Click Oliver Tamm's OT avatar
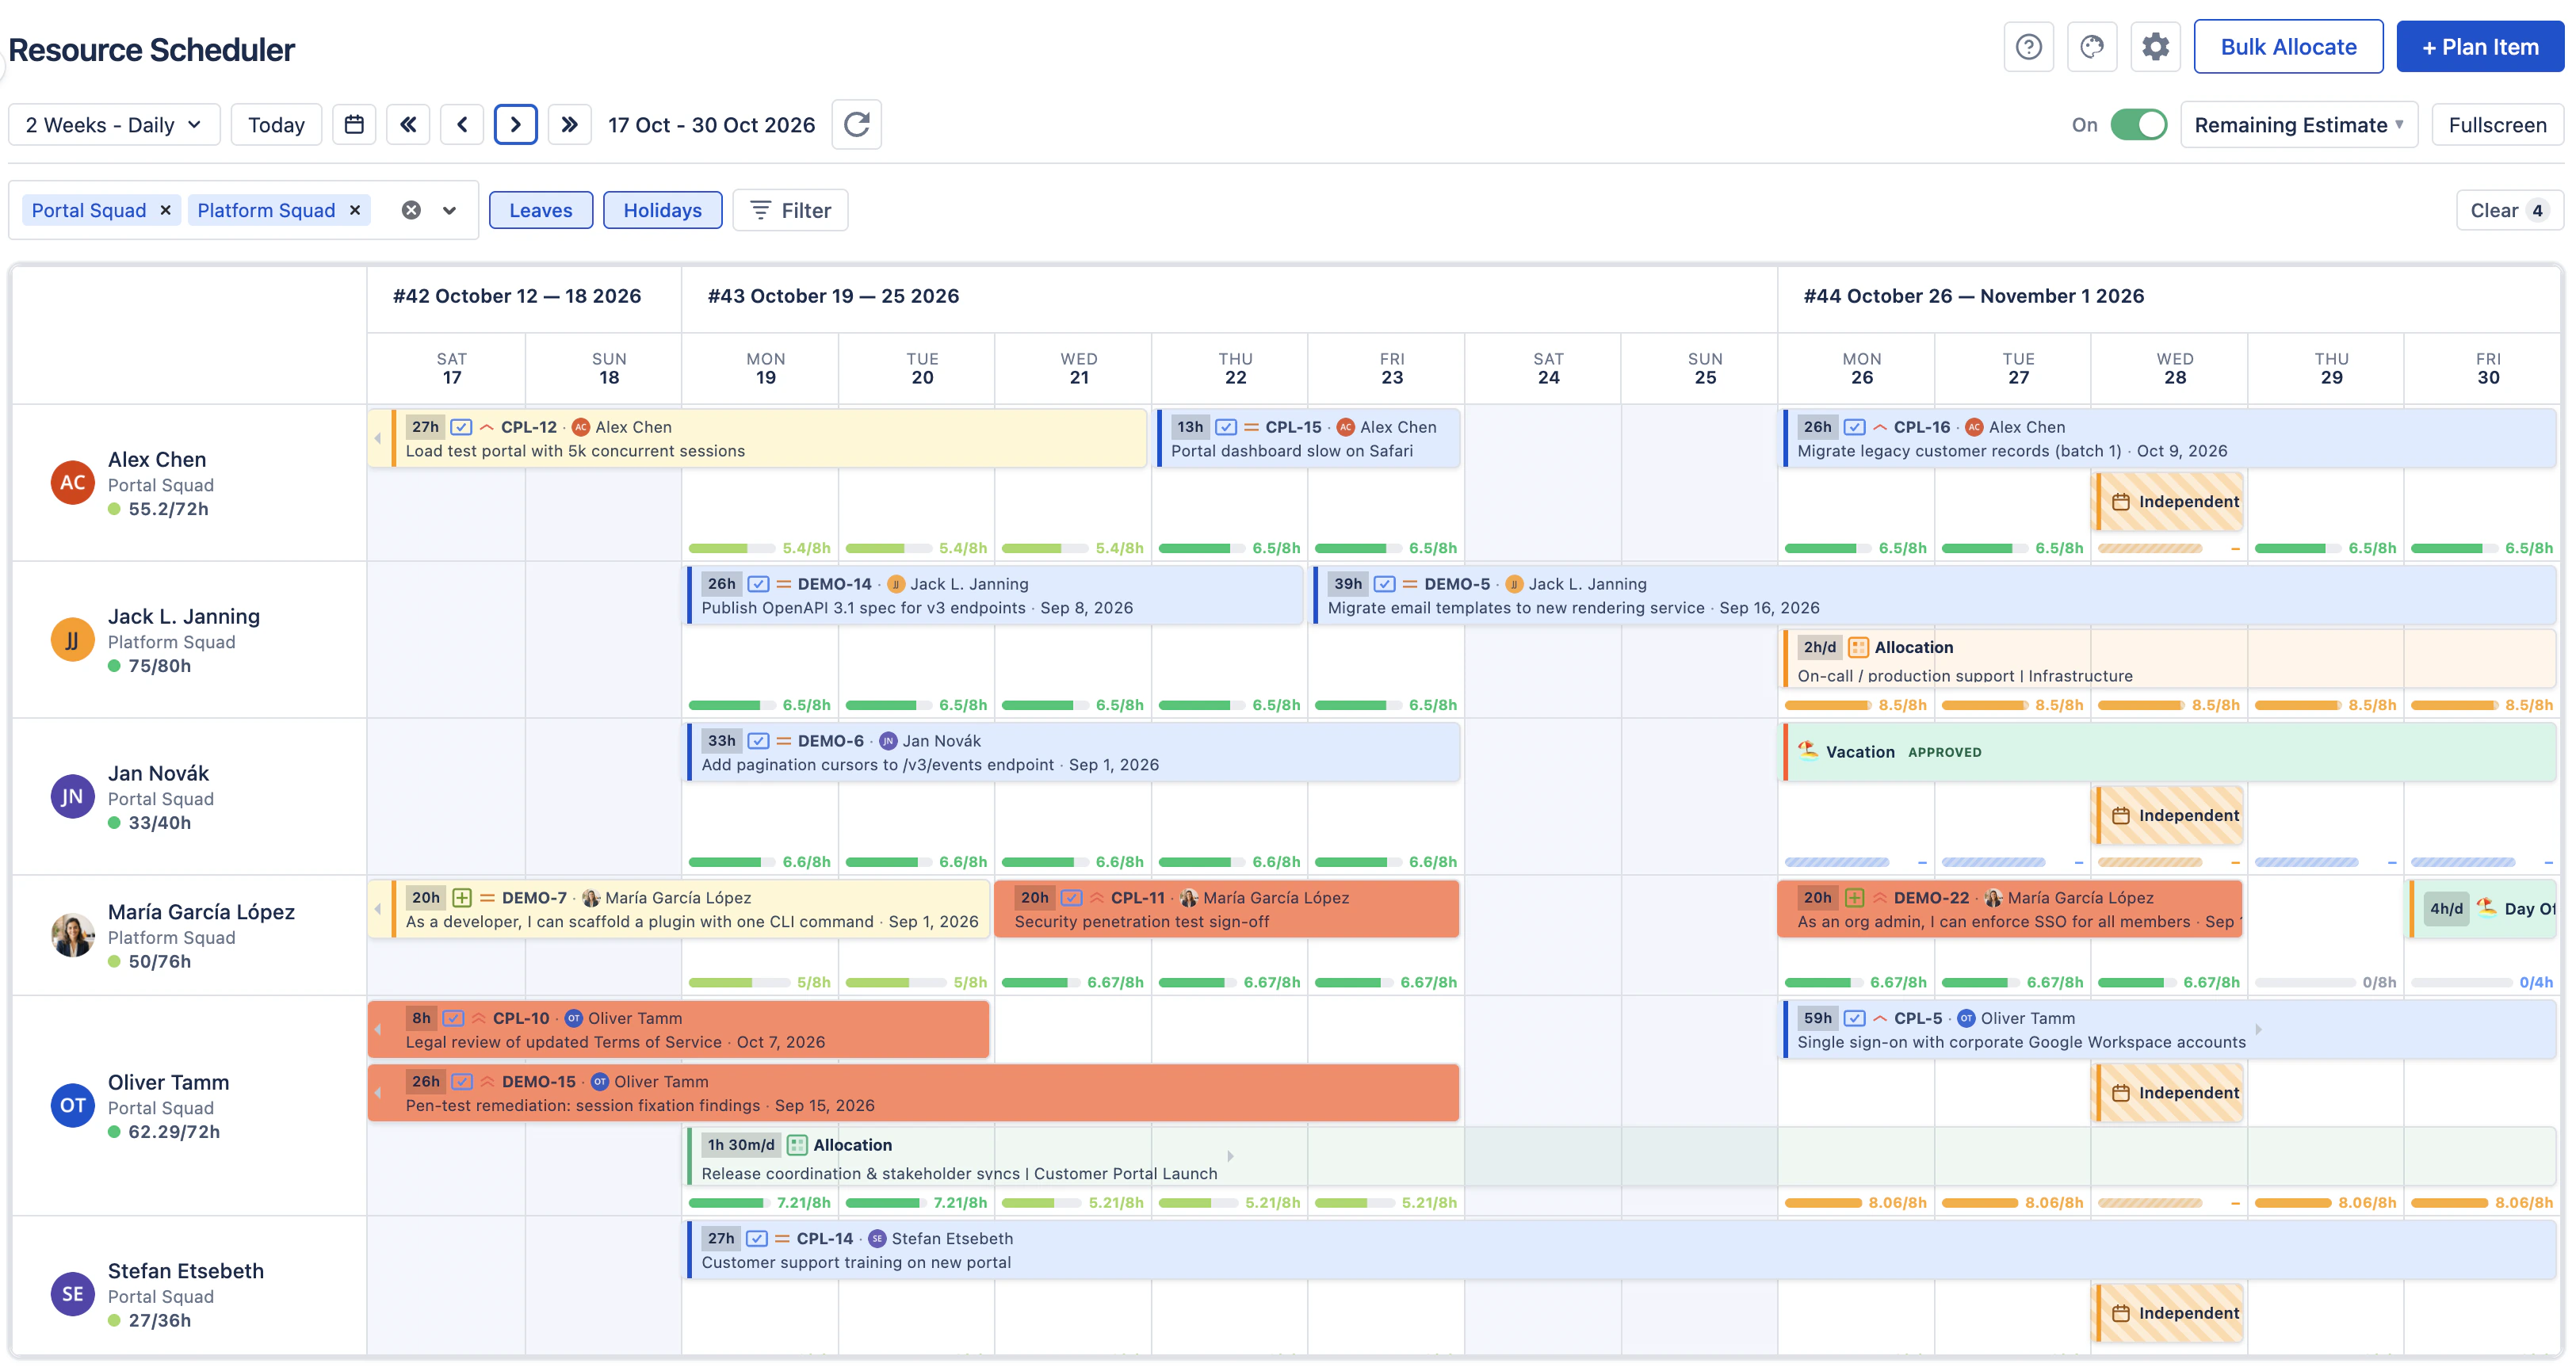The image size is (2576, 1371). (72, 1105)
